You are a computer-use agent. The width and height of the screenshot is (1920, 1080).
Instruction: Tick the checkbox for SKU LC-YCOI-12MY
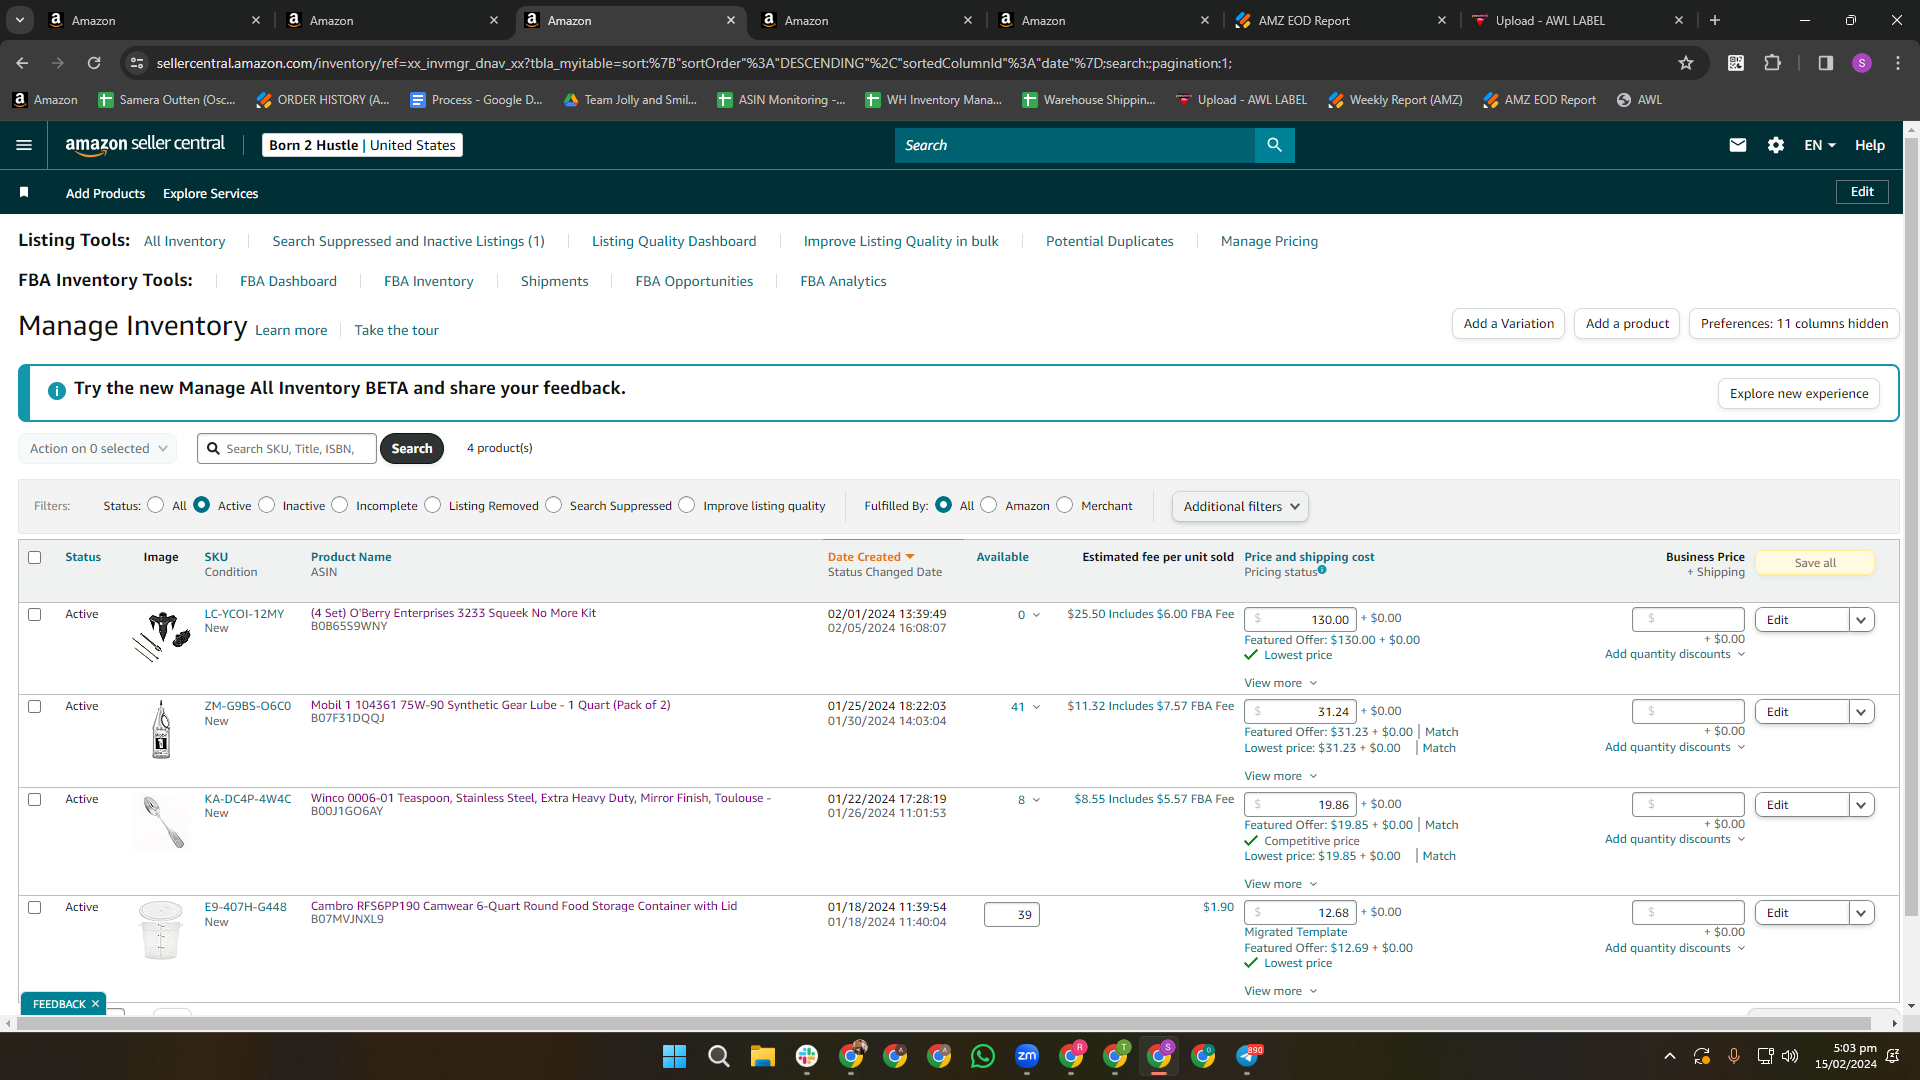(x=35, y=614)
